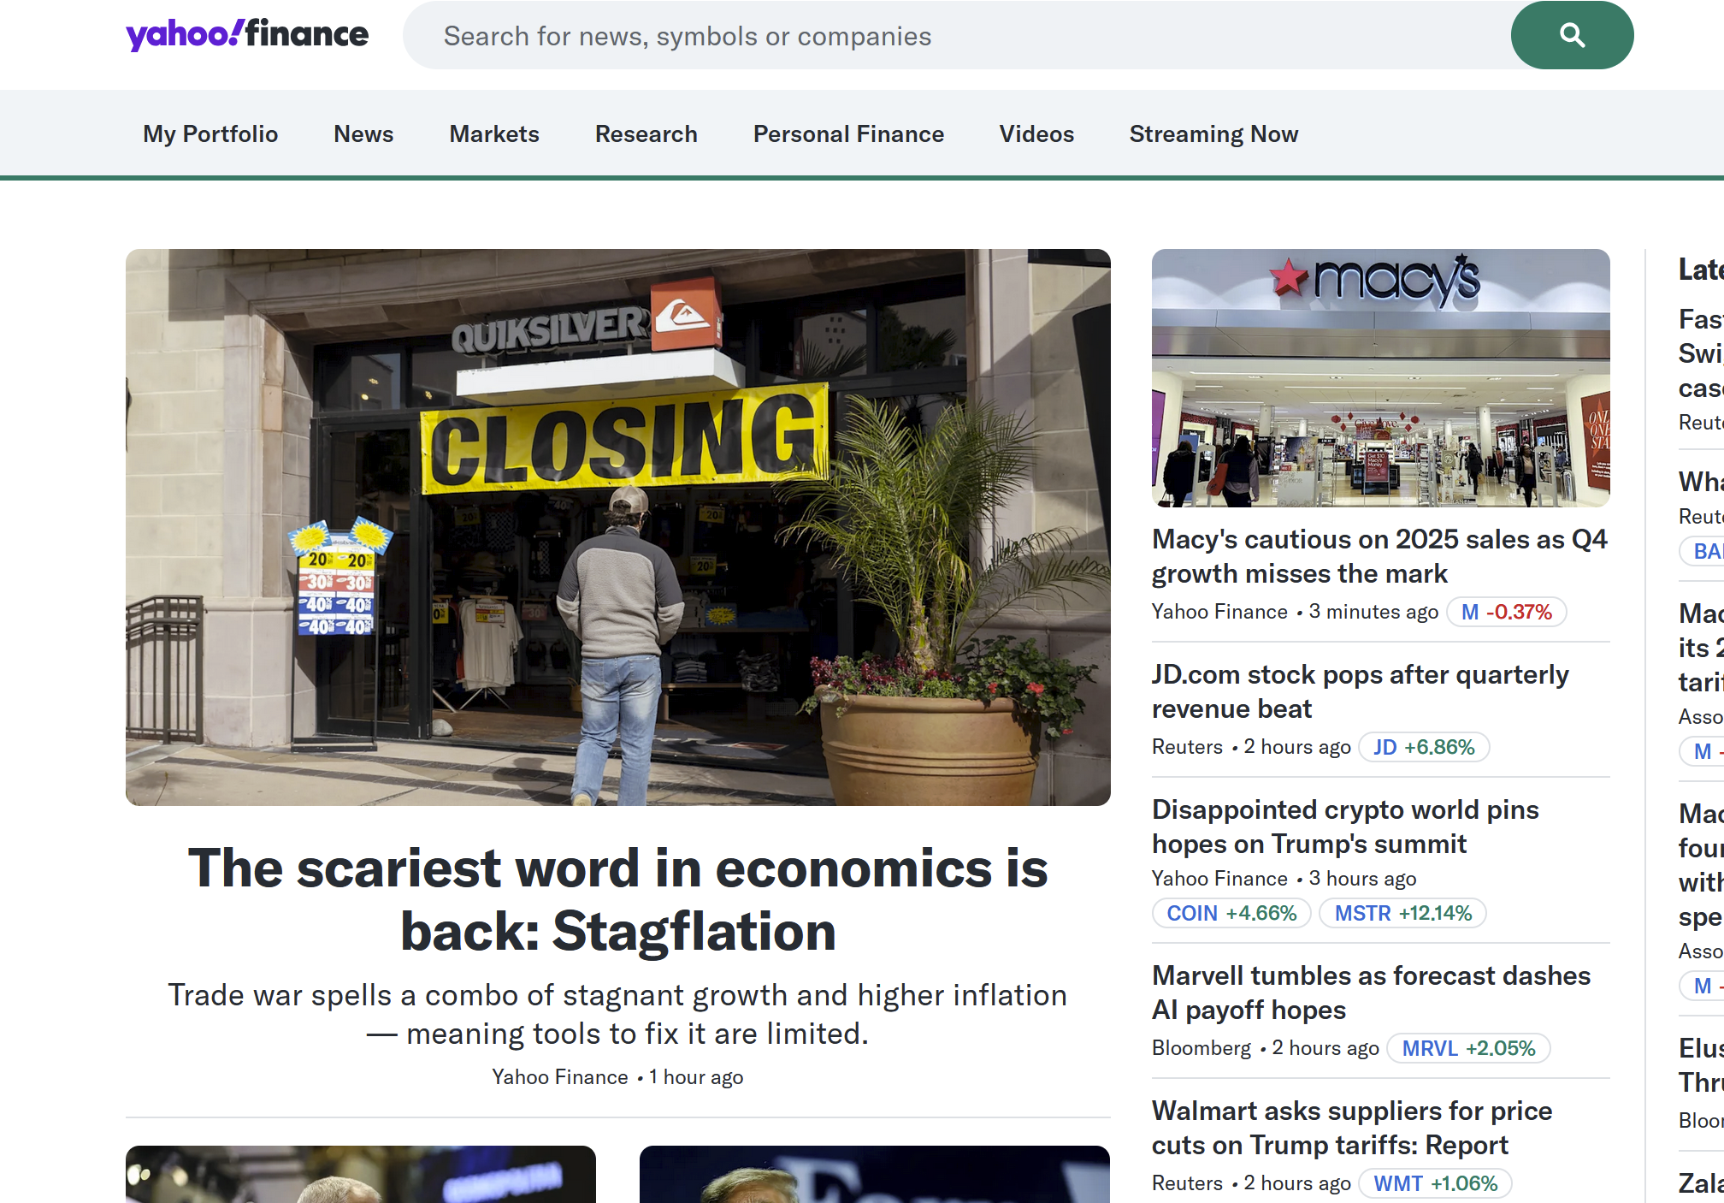
Task: Open Personal Finance in the navigation bar
Action: click(848, 134)
